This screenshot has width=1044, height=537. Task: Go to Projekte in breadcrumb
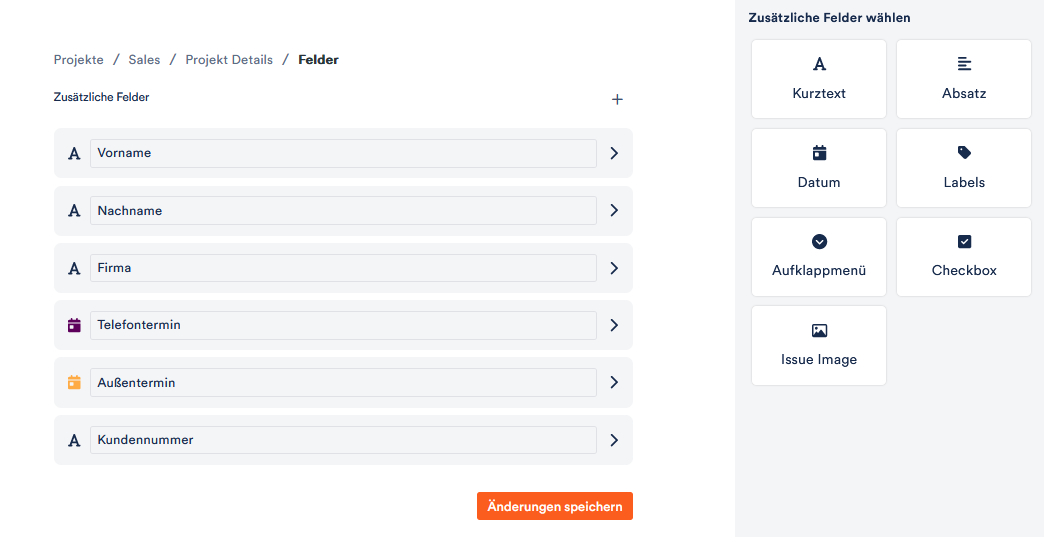pos(79,60)
